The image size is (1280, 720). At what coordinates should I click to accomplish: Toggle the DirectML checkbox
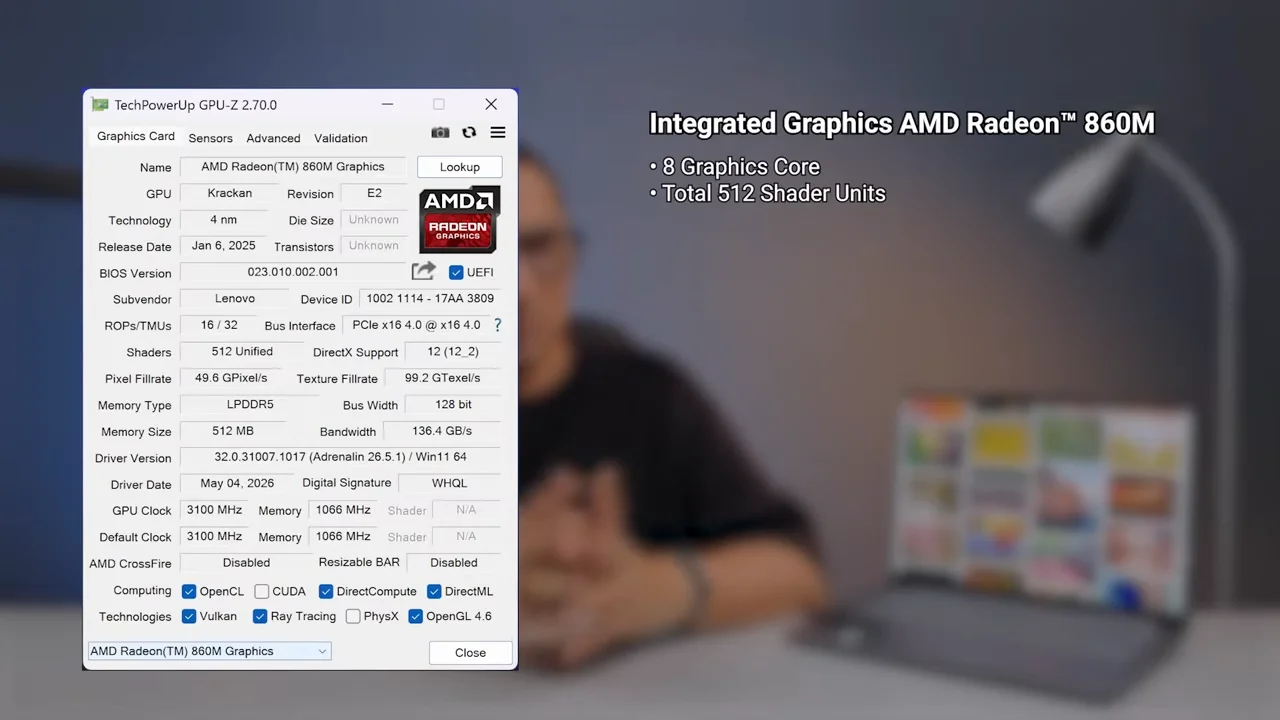point(434,591)
